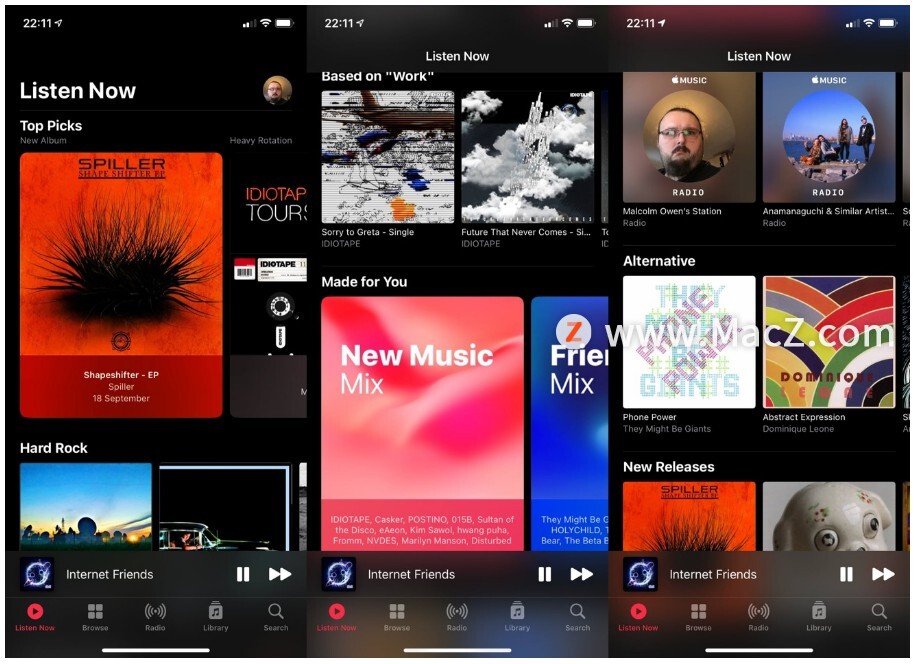The height and width of the screenshot is (664, 914).
Task: Open Abstract Expression album artwork
Action: [829, 342]
